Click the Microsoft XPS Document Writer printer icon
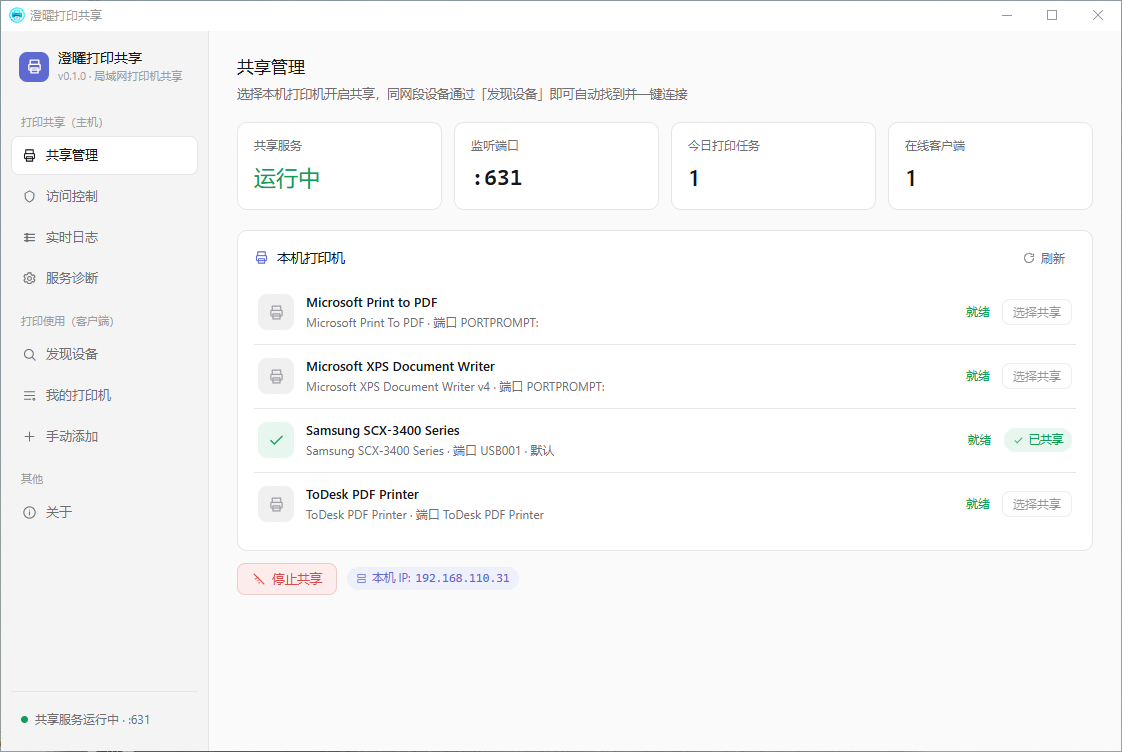The width and height of the screenshot is (1122, 752). (x=276, y=376)
